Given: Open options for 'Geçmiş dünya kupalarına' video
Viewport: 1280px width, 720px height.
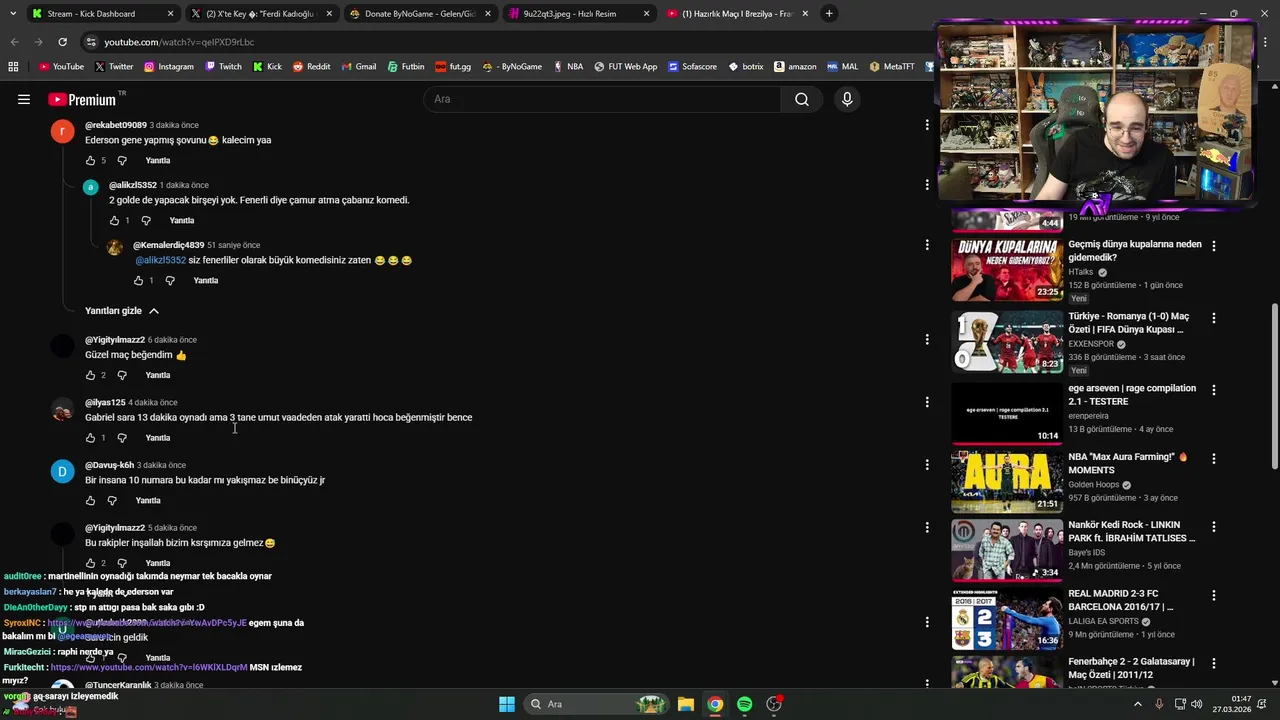Looking at the screenshot, I should (x=1214, y=246).
